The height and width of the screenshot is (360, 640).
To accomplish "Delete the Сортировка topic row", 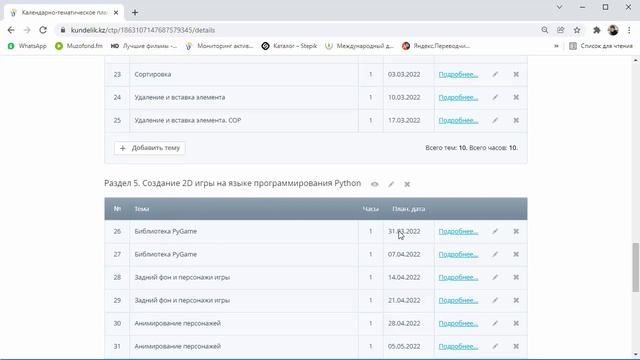I will 516,74.
